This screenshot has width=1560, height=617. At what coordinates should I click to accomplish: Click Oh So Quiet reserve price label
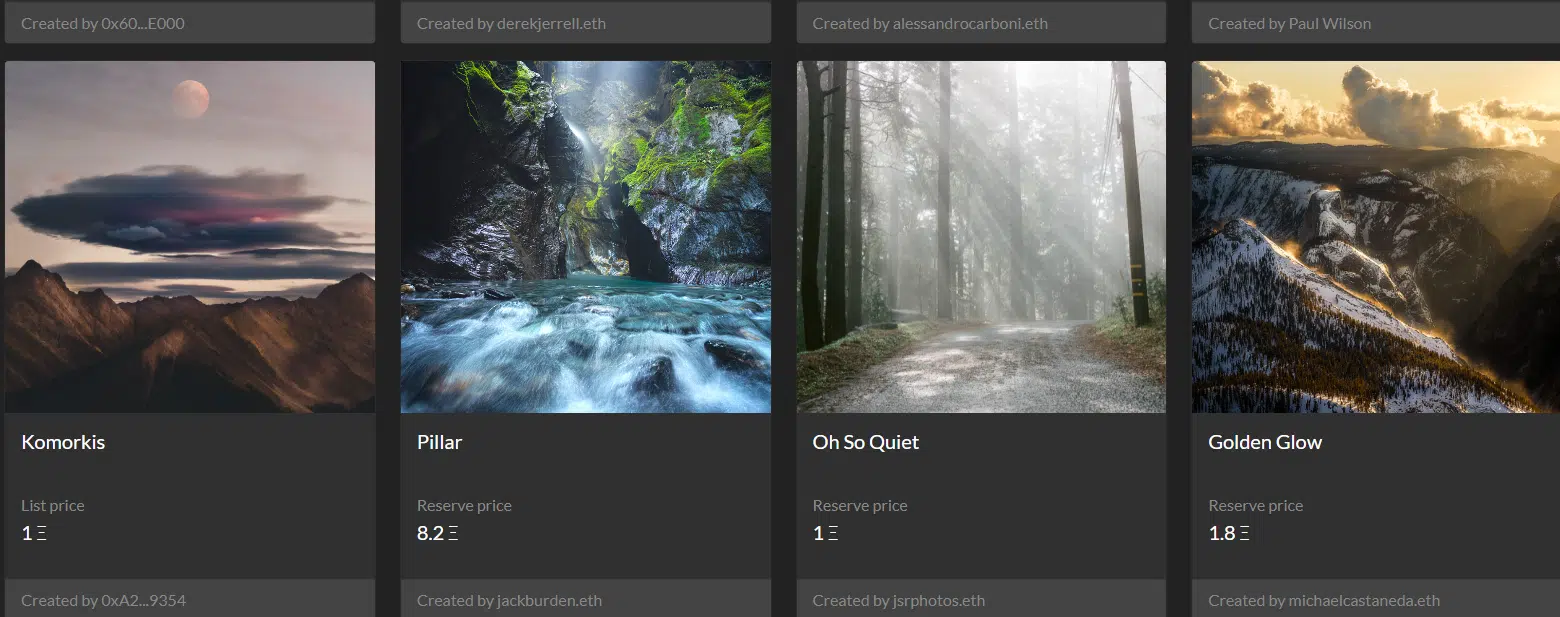[860, 506]
